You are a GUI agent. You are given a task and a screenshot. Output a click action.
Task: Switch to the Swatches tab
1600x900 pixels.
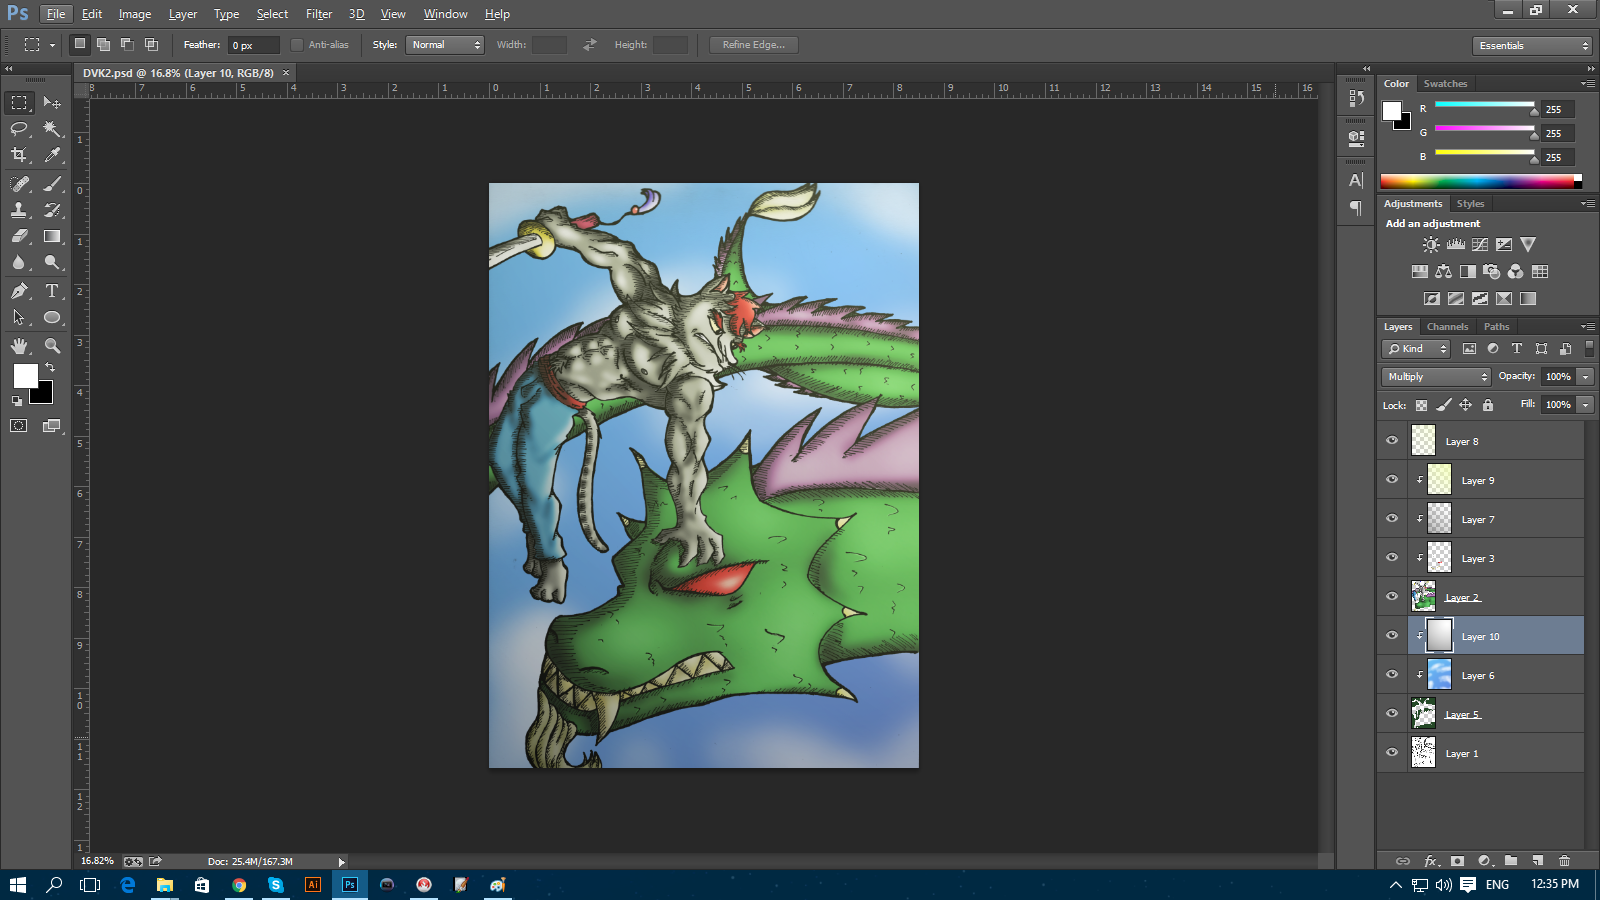tap(1445, 84)
